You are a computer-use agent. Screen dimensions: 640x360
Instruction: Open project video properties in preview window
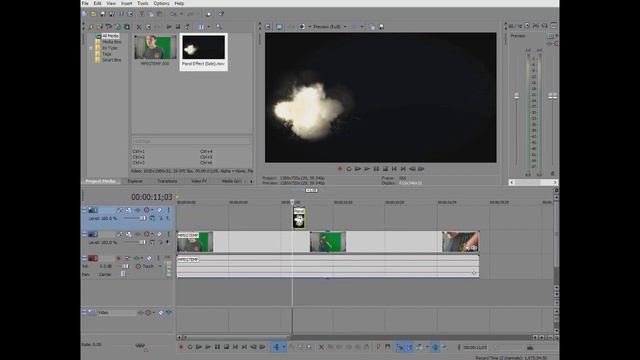point(268,27)
